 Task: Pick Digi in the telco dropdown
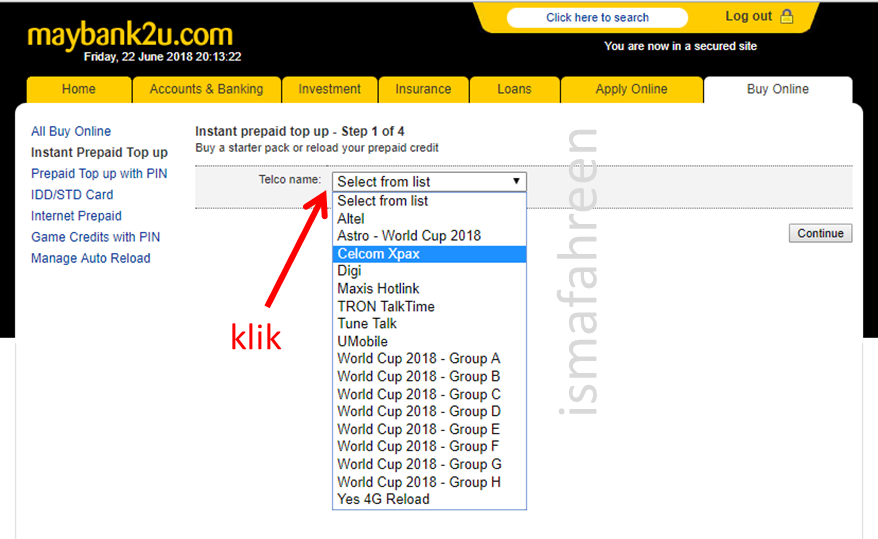(x=429, y=271)
